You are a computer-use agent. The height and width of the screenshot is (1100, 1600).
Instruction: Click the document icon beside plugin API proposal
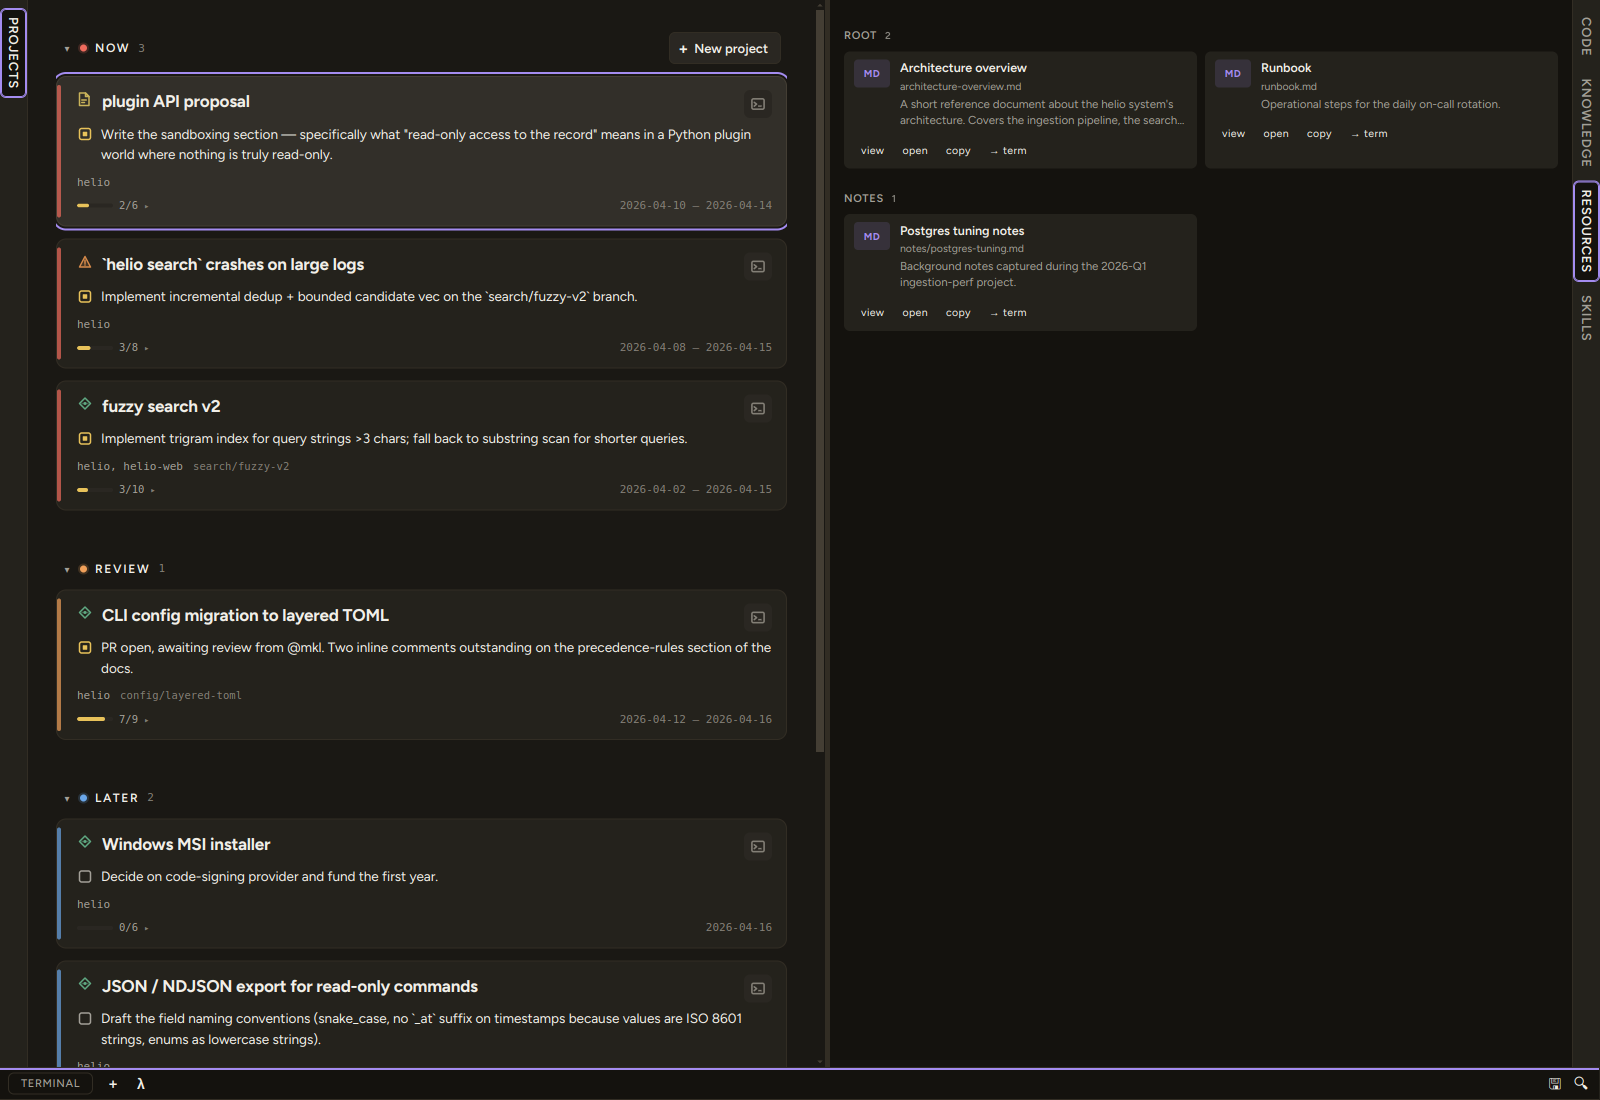pos(85,100)
